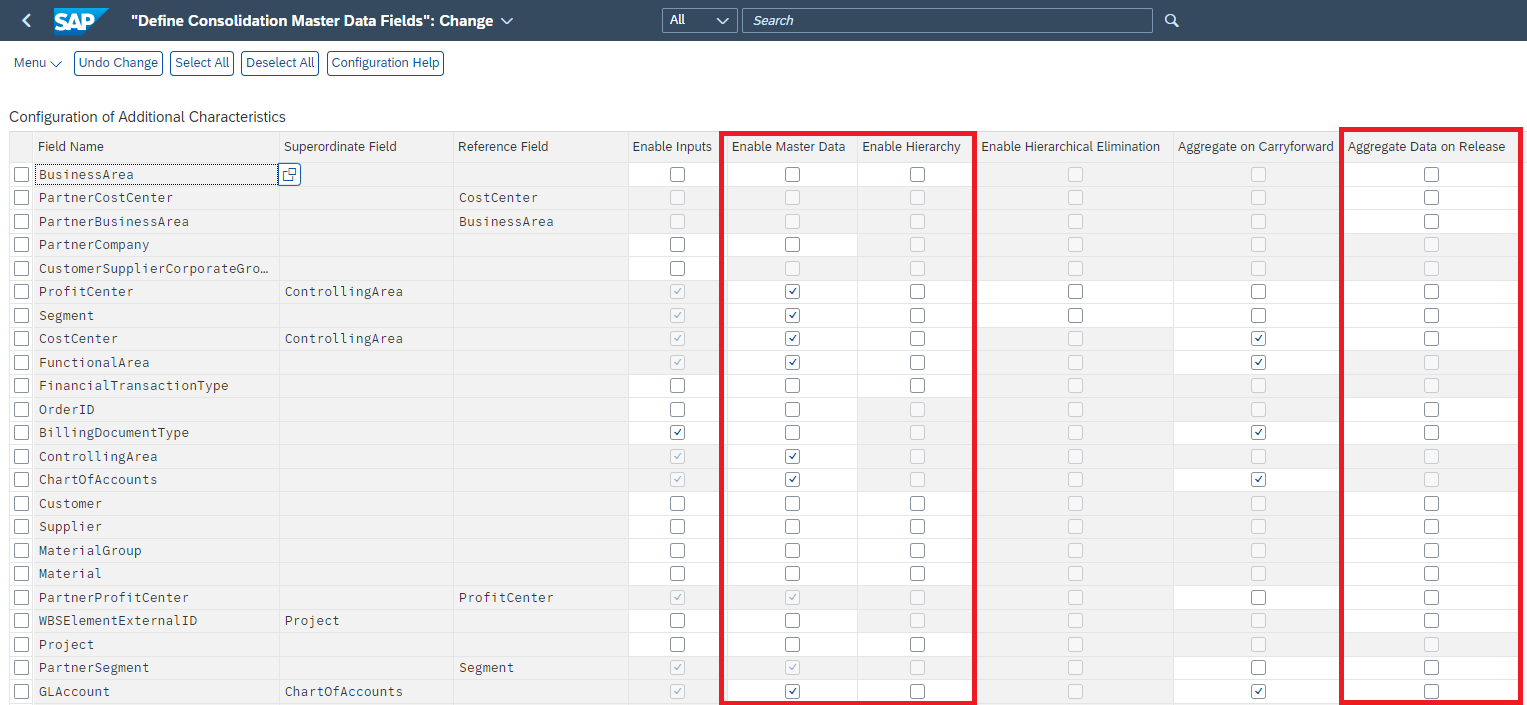
Task: Open the All search scope dropdown
Action: pyautogui.click(x=699, y=20)
